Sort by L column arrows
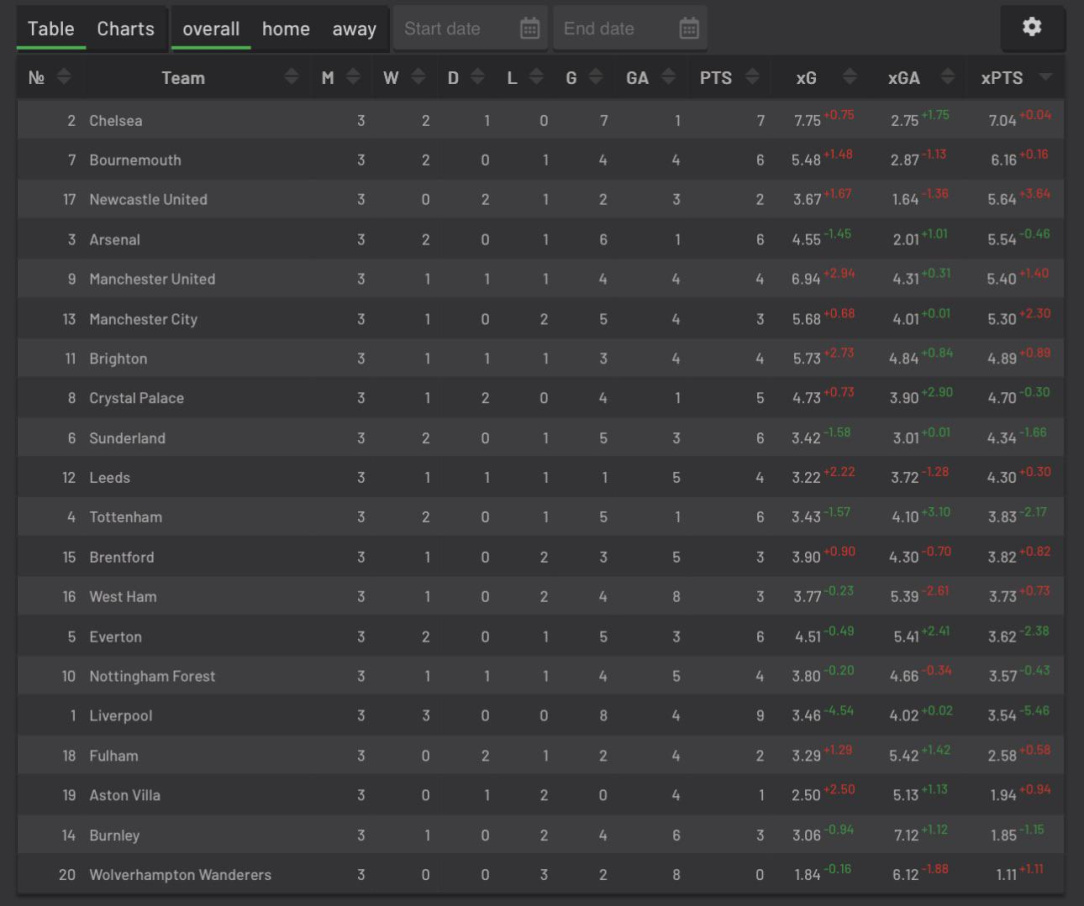The height and width of the screenshot is (906, 1084). (536, 77)
